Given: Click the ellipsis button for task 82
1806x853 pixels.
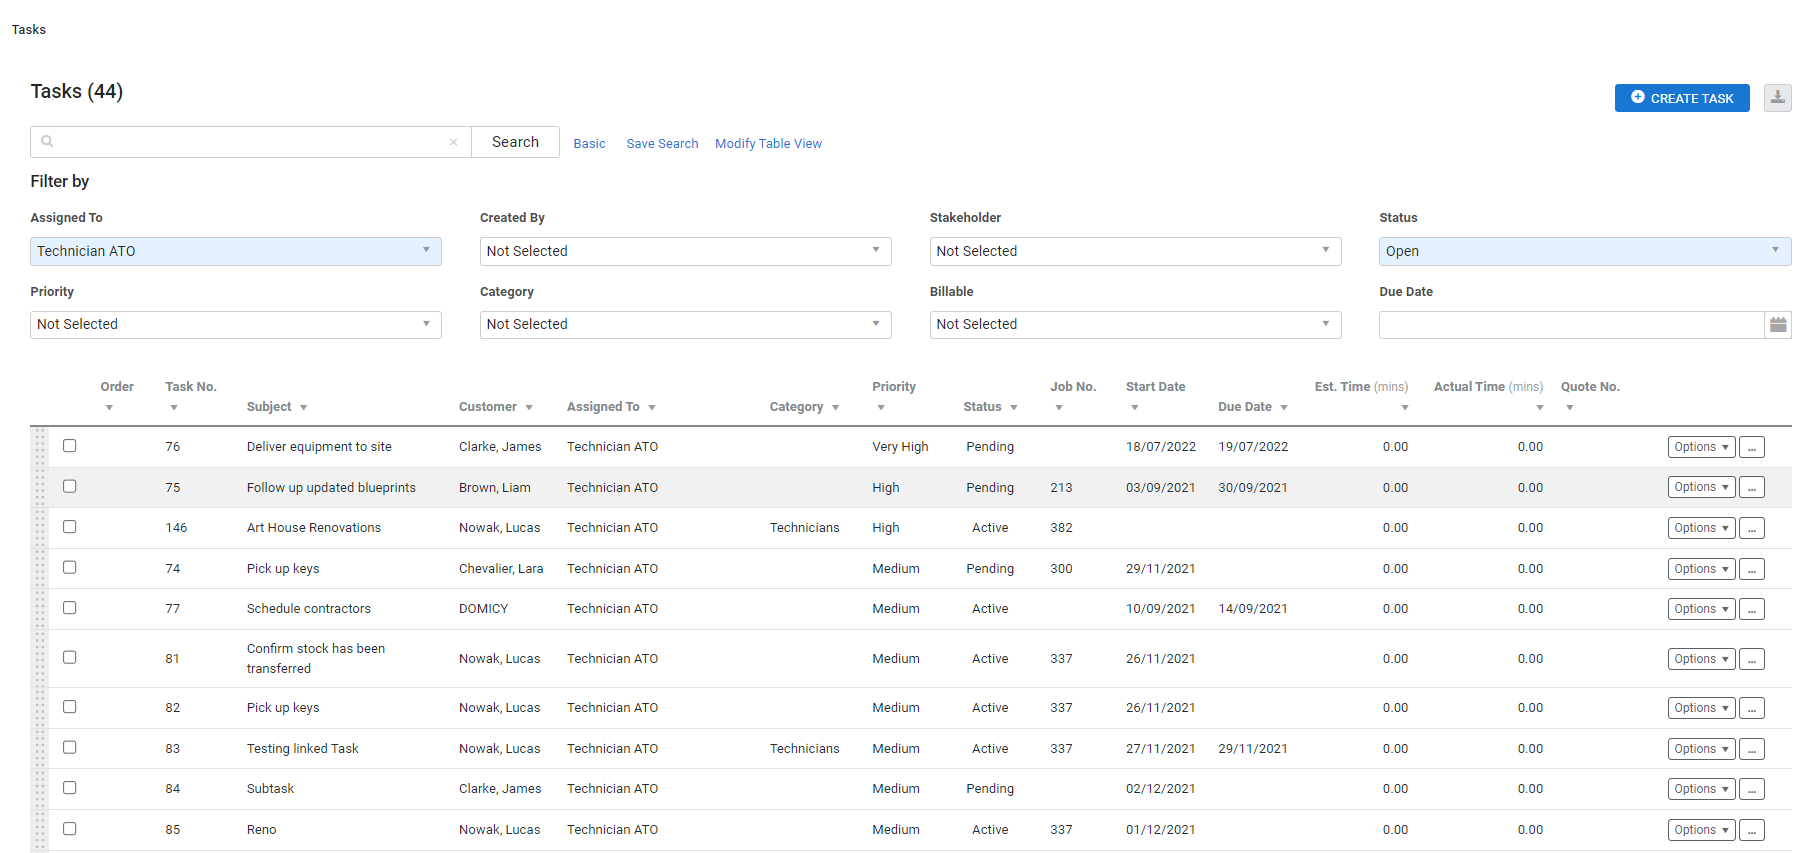Looking at the screenshot, I should pyautogui.click(x=1751, y=708).
